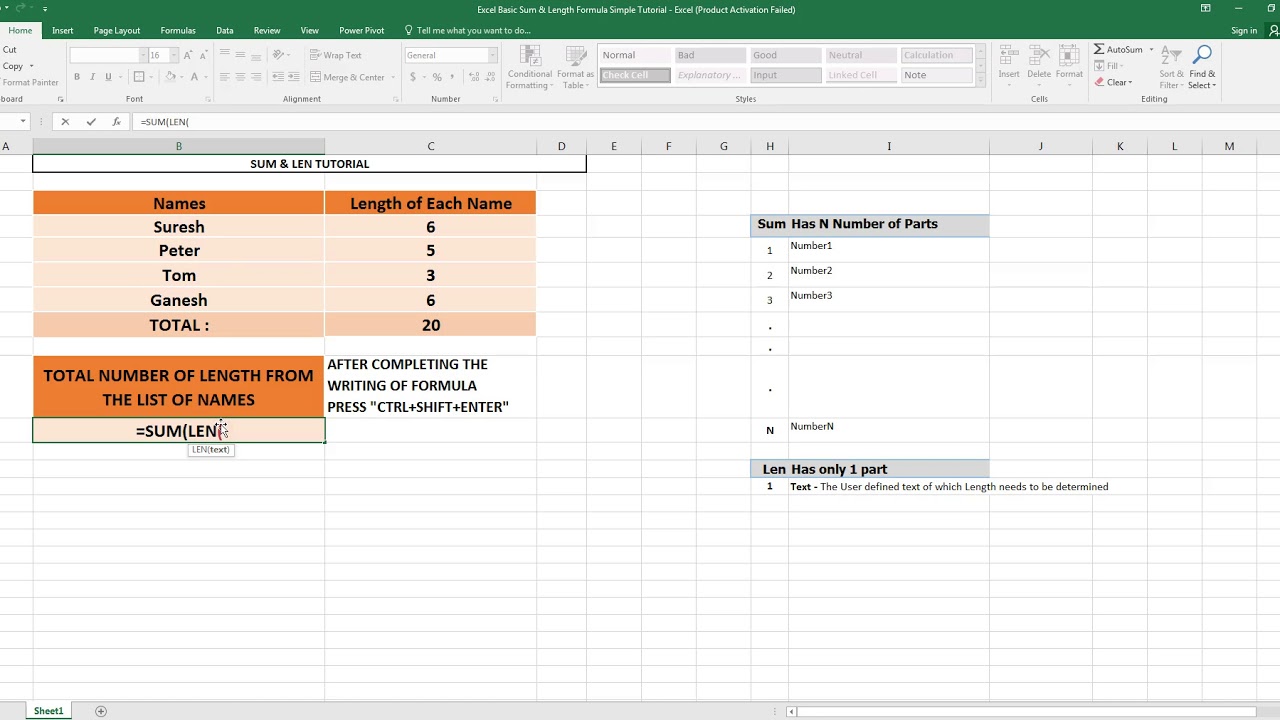Click the Tell me what you want box
1280x720 pixels.
[x=468, y=30]
